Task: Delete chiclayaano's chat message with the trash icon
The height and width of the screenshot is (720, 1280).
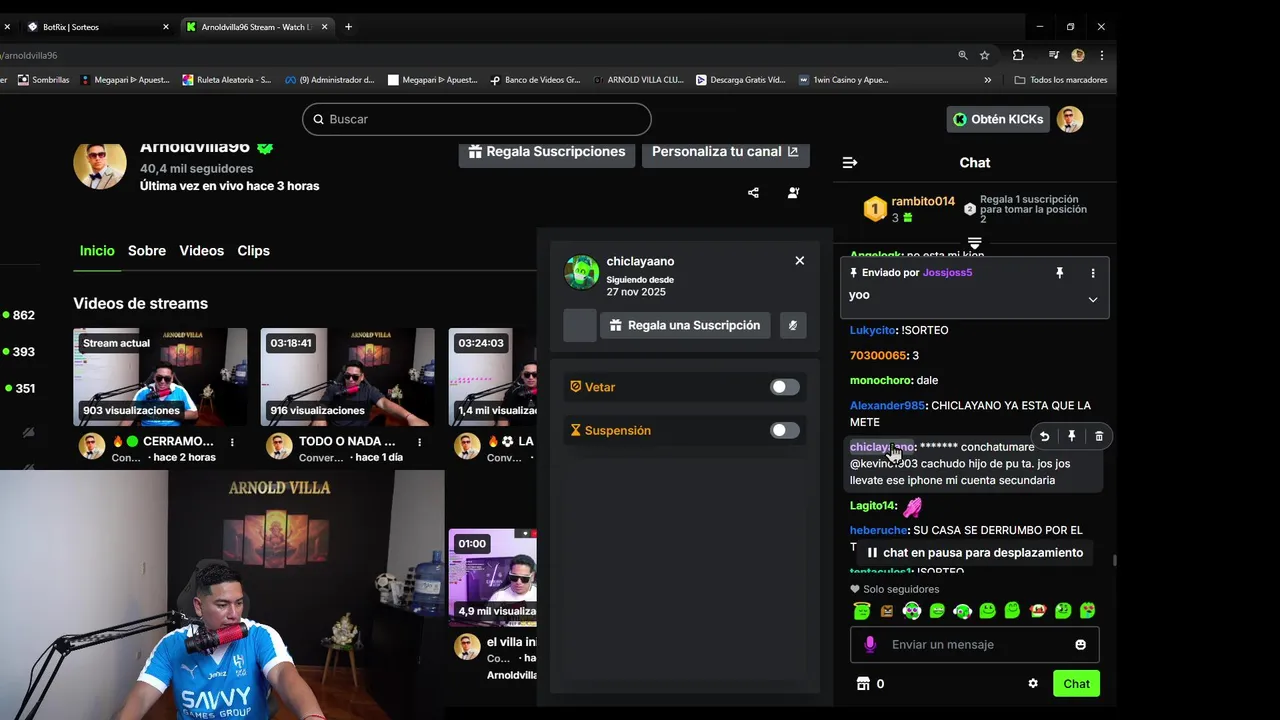Action: 1099,436
